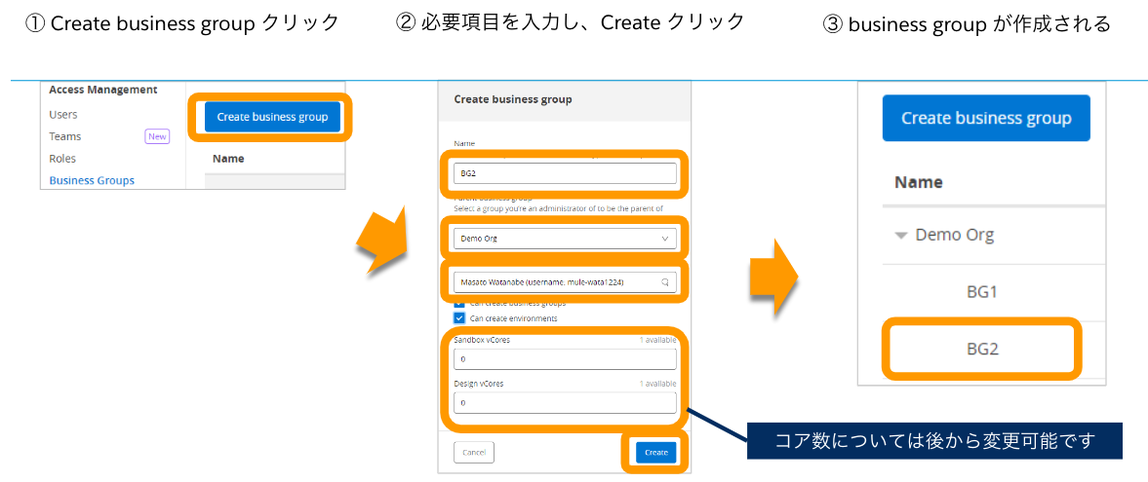Open the Demo Org parent group dropdown
1148x482 pixels.
coord(564,239)
